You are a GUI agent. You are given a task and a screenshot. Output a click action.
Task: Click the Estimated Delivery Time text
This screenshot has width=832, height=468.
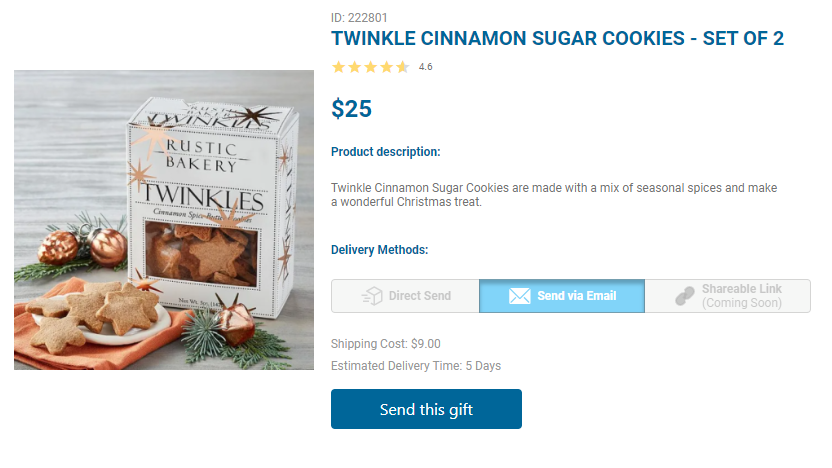coord(415,366)
